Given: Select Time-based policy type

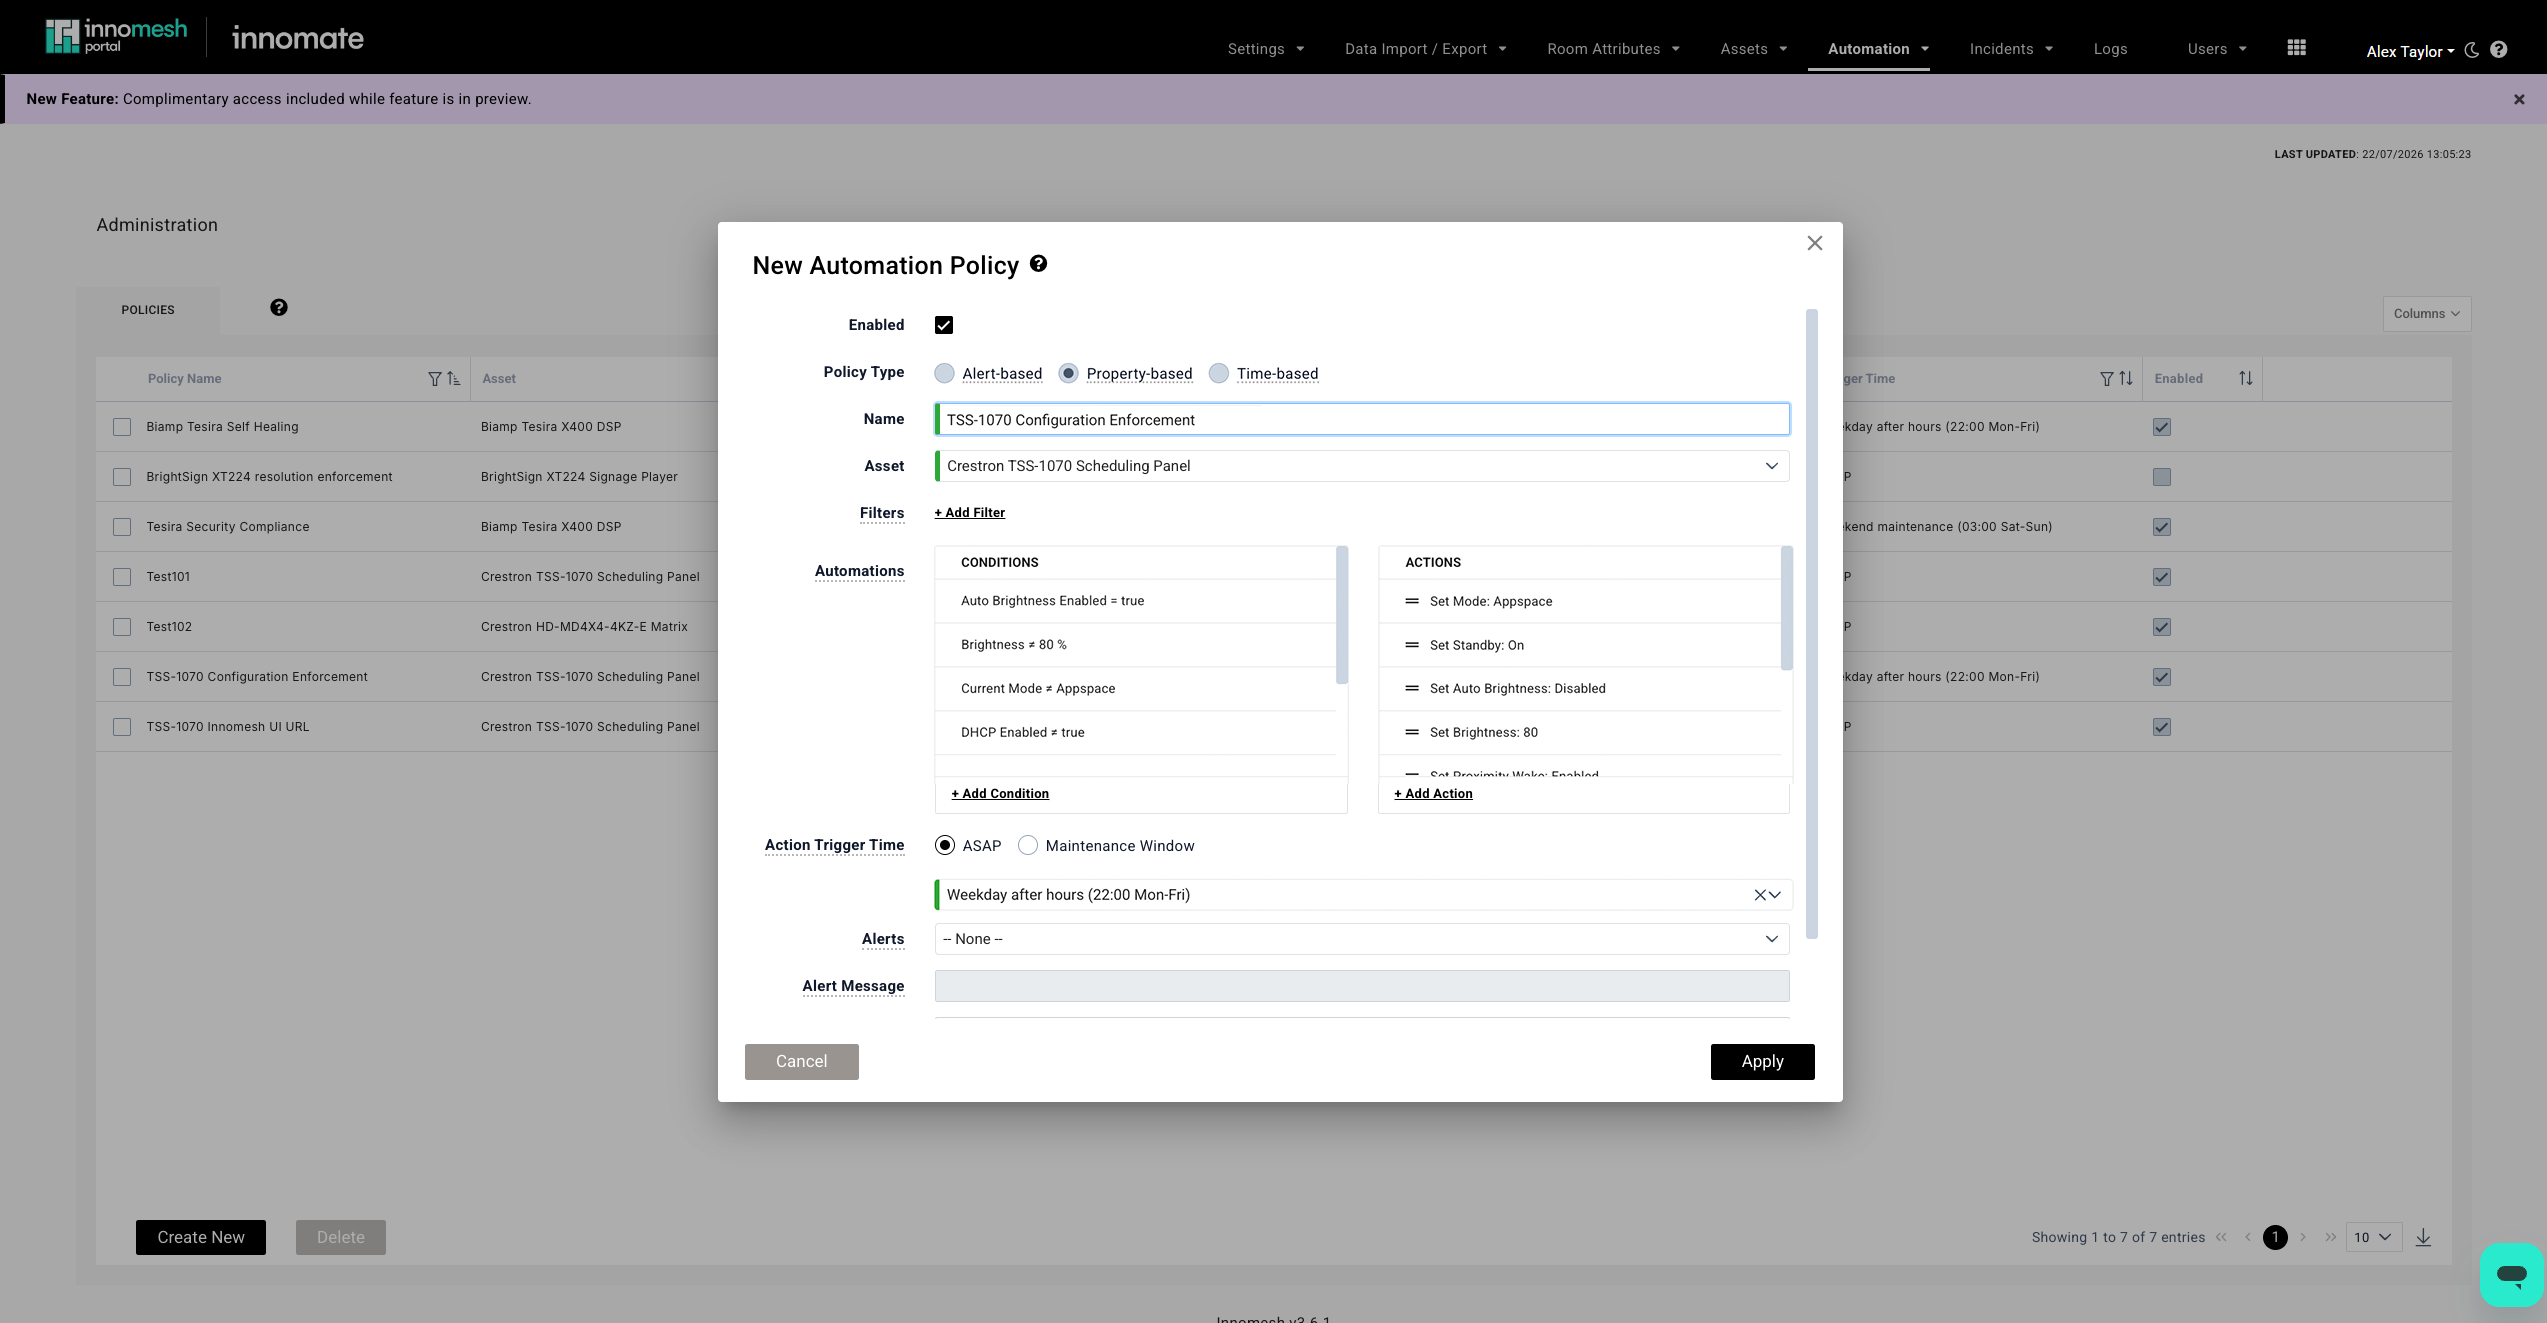Looking at the screenshot, I should point(1218,373).
